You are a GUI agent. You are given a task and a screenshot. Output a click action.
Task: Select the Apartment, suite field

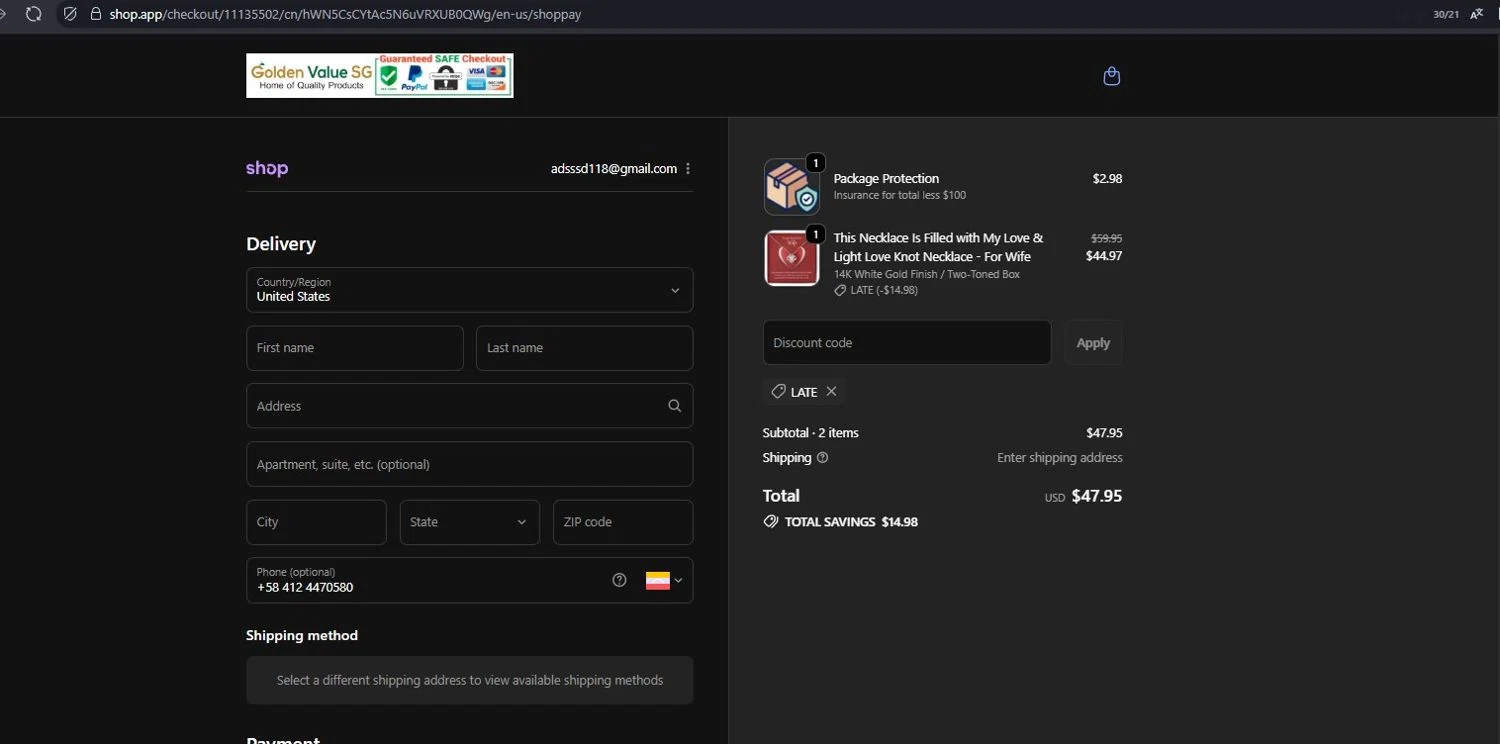point(469,464)
